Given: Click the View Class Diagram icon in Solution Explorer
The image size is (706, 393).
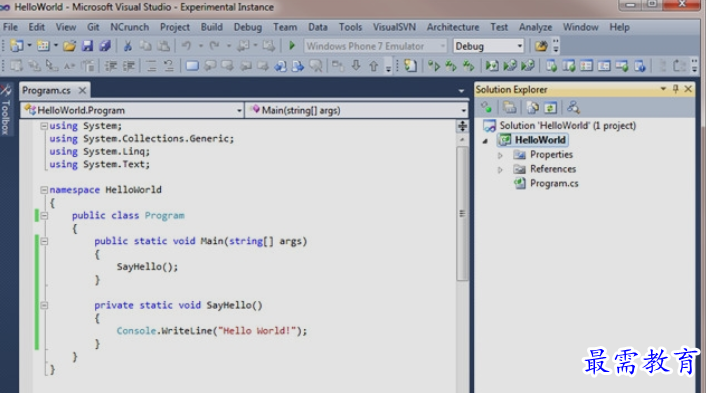Looking at the screenshot, I should point(573,108).
